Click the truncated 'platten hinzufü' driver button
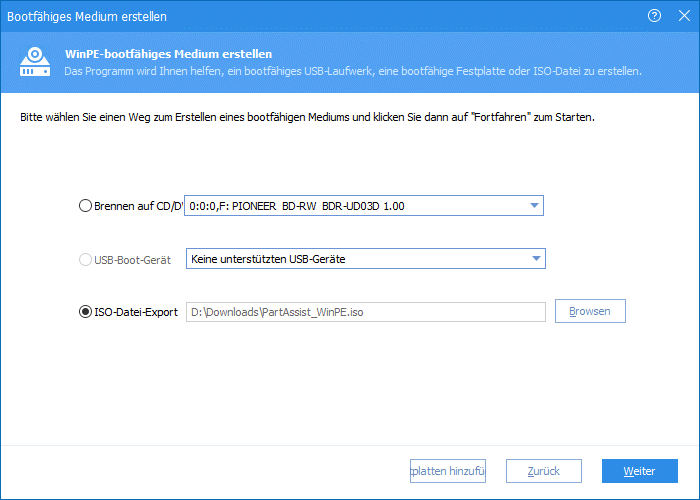This screenshot has width=700, height=500. click(447, 471)
